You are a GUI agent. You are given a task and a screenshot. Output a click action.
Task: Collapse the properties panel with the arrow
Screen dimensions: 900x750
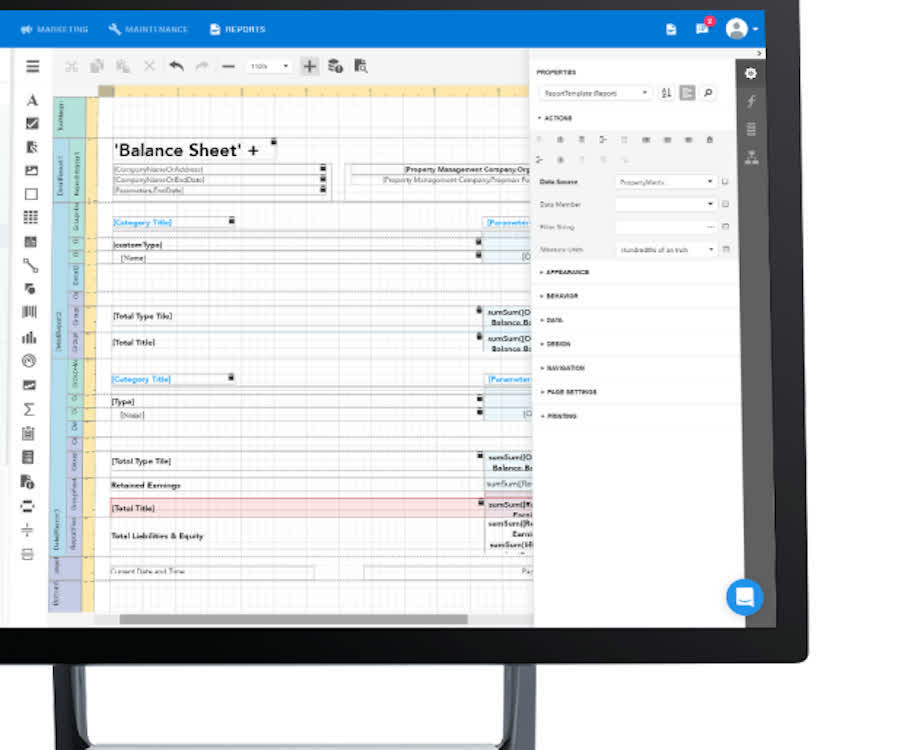(759, 53)
